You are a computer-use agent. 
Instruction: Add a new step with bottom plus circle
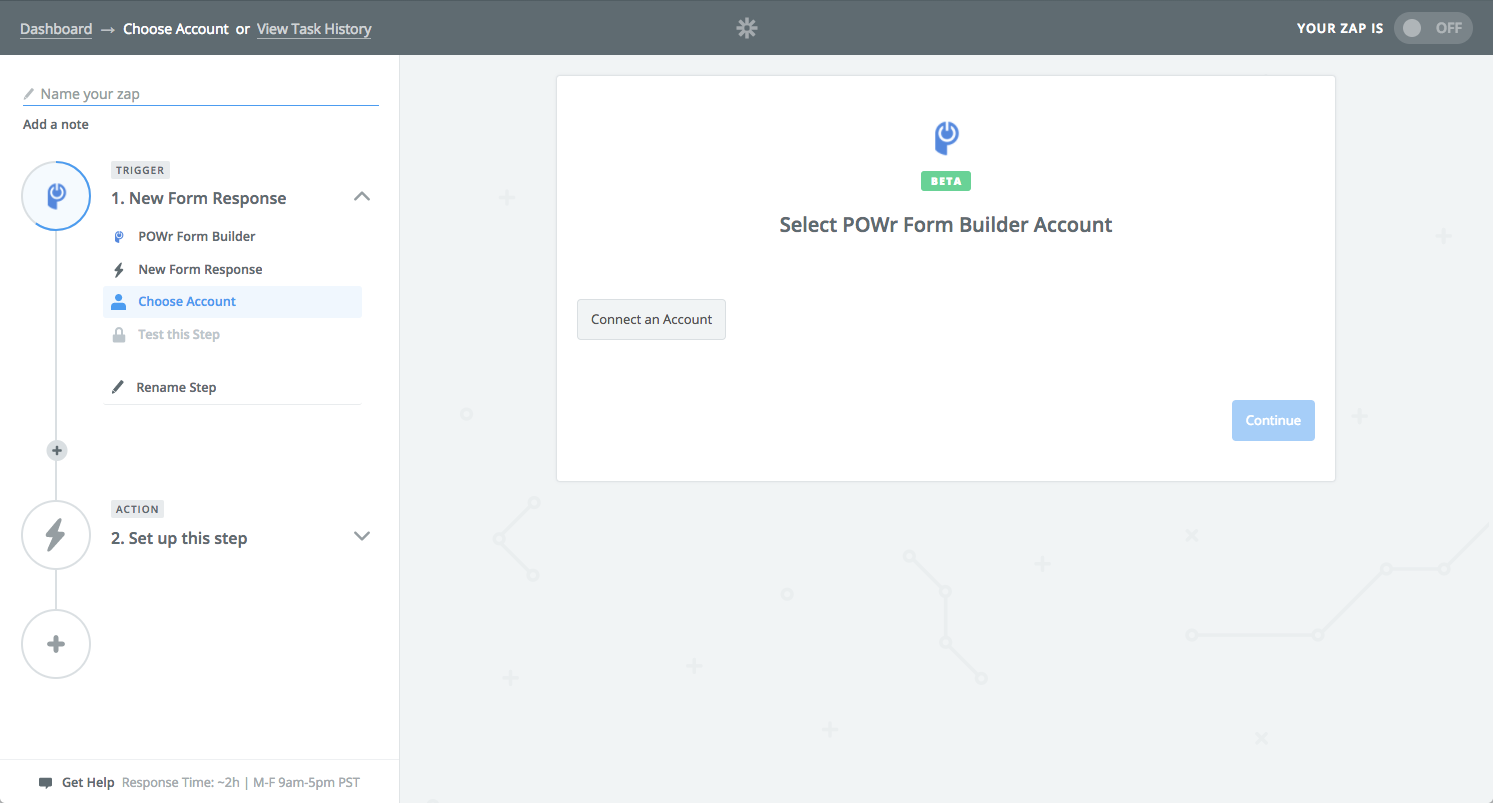[x=56, y=644]
